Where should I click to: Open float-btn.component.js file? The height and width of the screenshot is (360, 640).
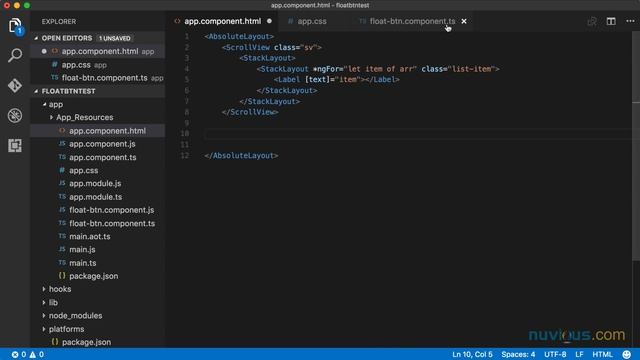pos(98,210)
